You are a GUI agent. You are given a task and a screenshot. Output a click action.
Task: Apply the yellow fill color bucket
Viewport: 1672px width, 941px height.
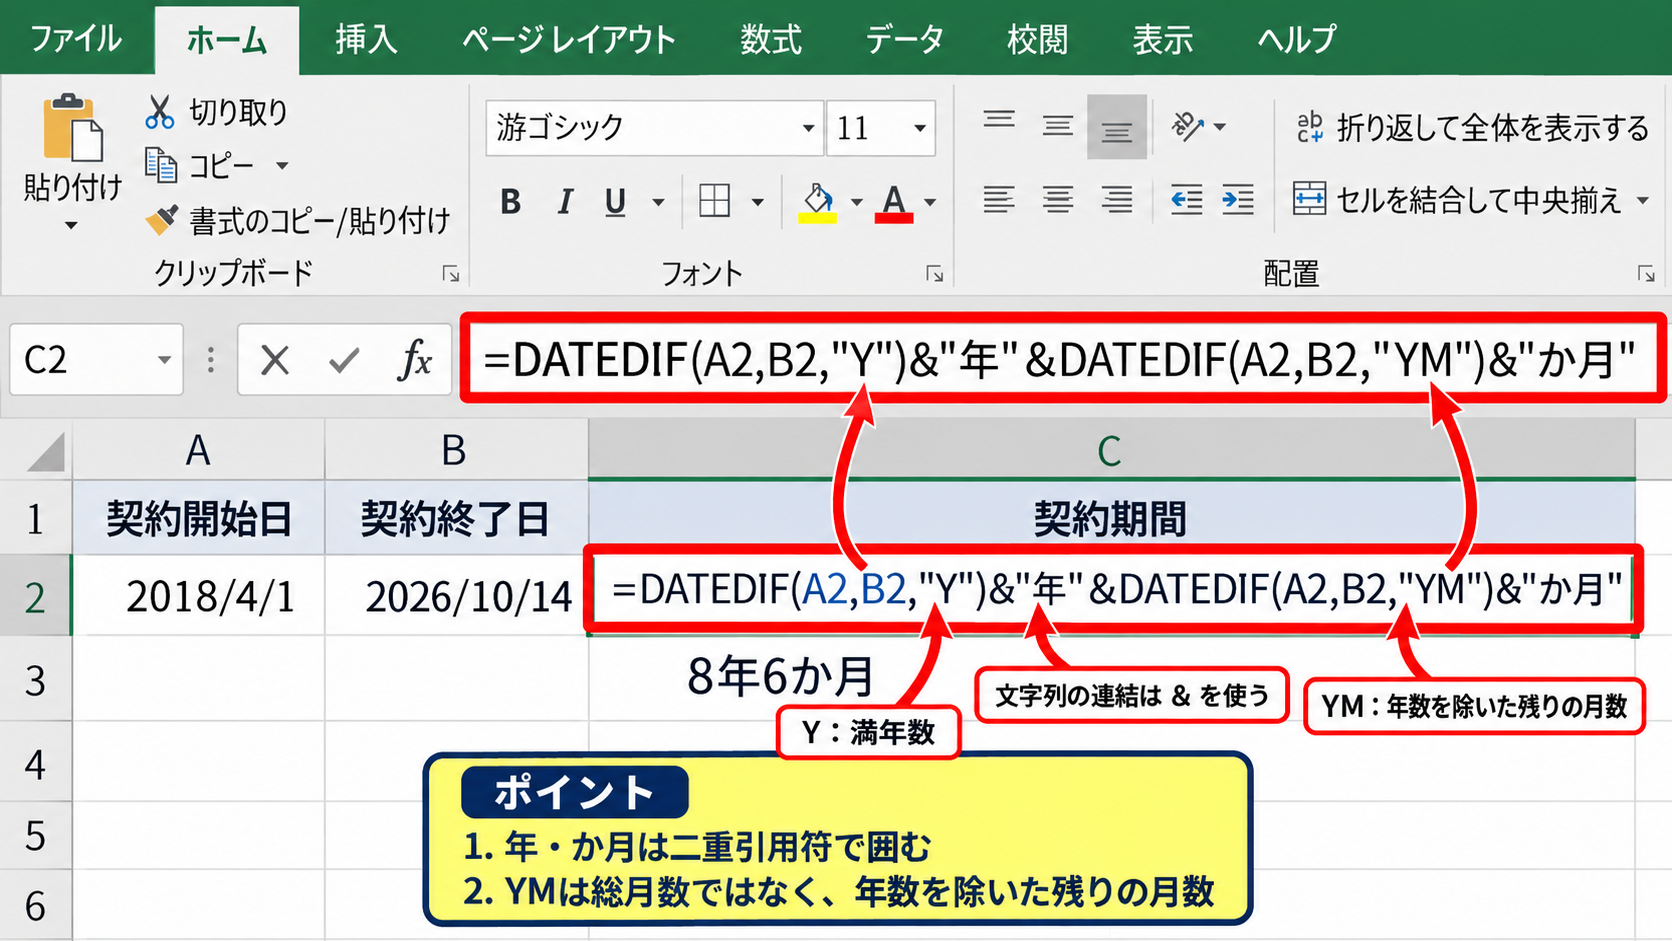817,203
